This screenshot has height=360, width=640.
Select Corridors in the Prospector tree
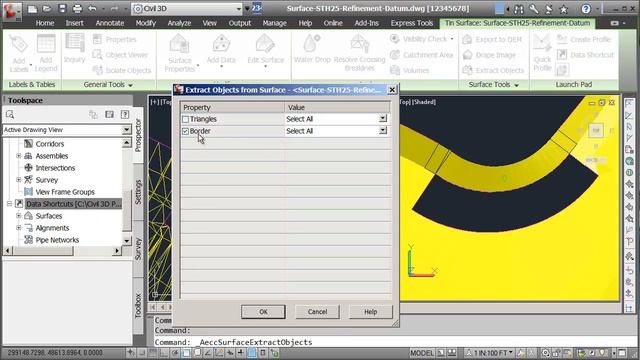click(49, 144)
